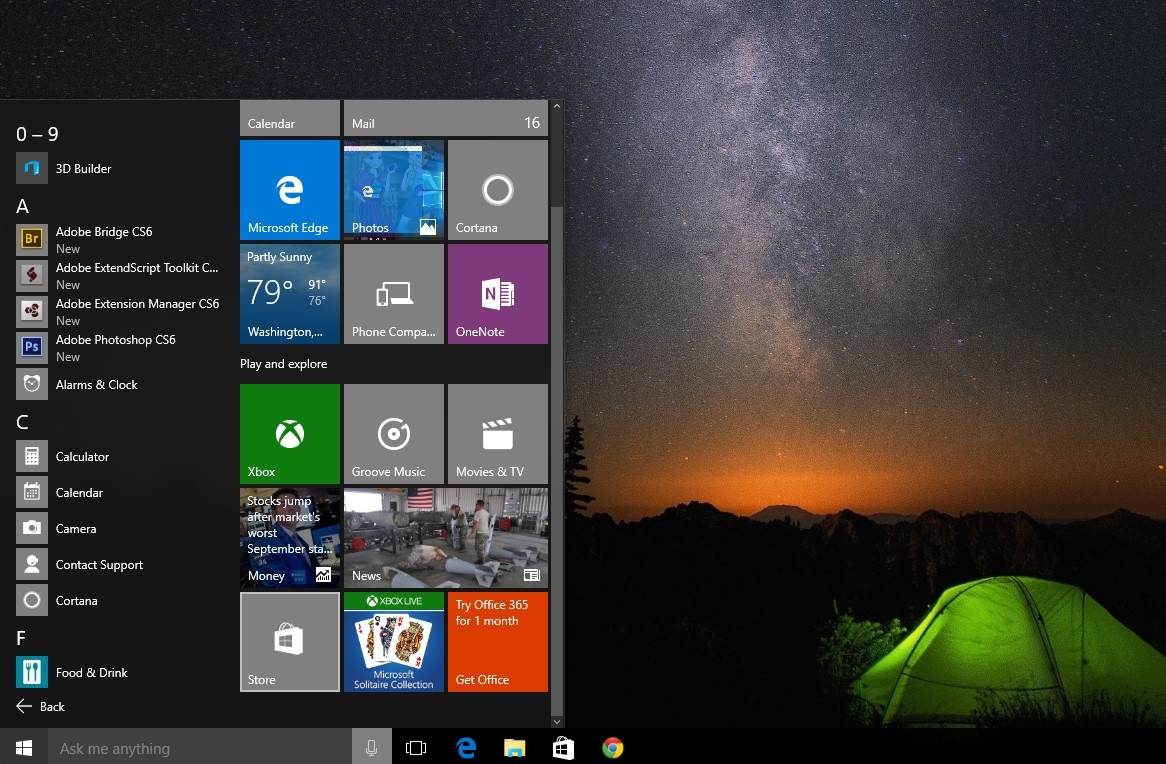Viewport: 1166px width, 764px height.
Task: Launch Google Chrome from the taskbar
Action: coord(613,748)
